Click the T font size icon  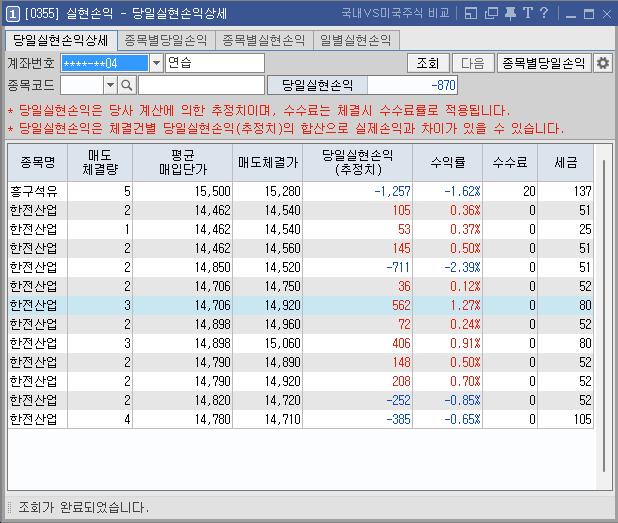point(528,14)
